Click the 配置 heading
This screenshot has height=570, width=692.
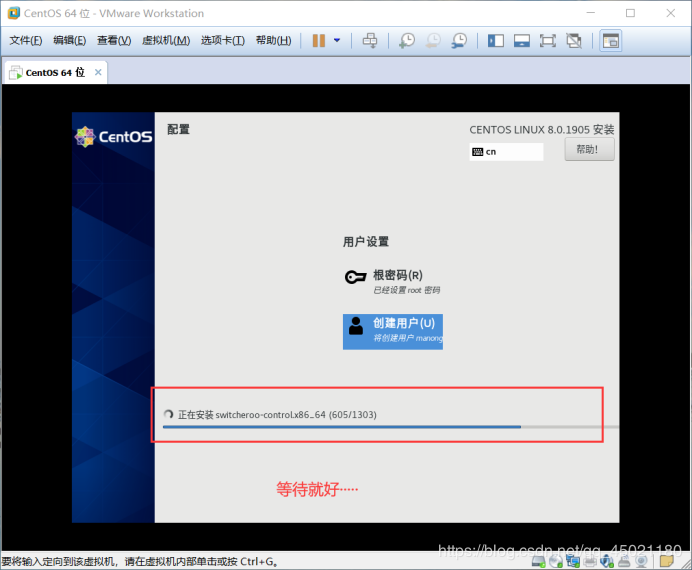pos(178,129)
